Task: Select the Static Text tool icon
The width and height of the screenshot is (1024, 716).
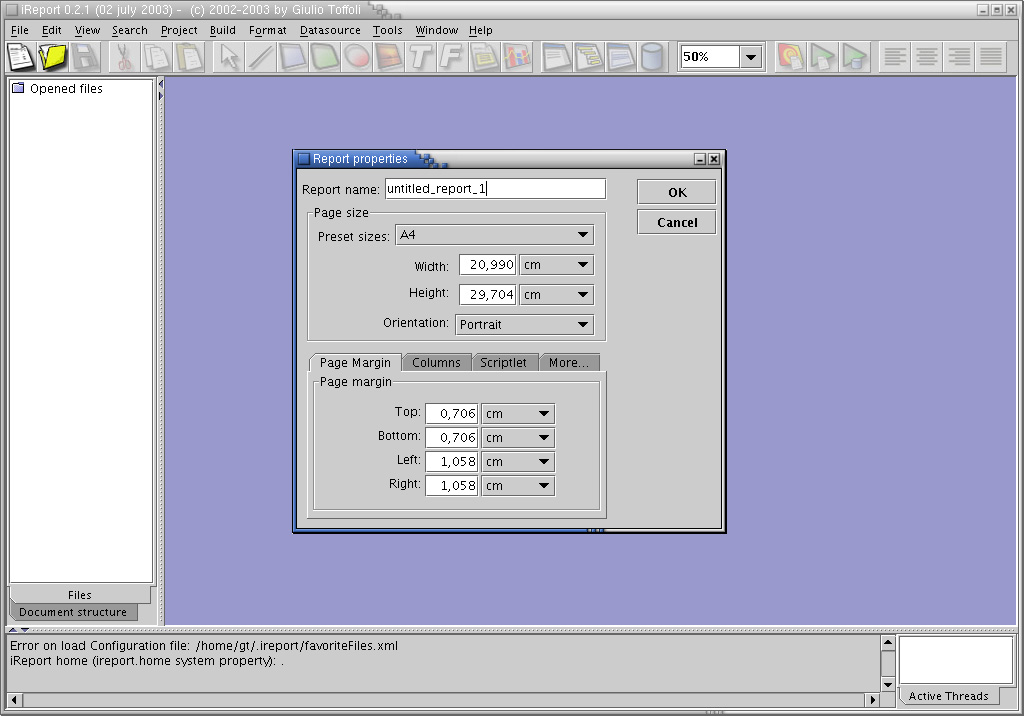Action: pyautogui.click(x=421, y=57)
